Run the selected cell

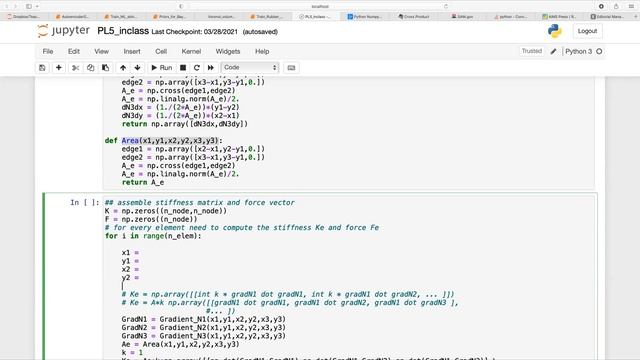point(162,68)
